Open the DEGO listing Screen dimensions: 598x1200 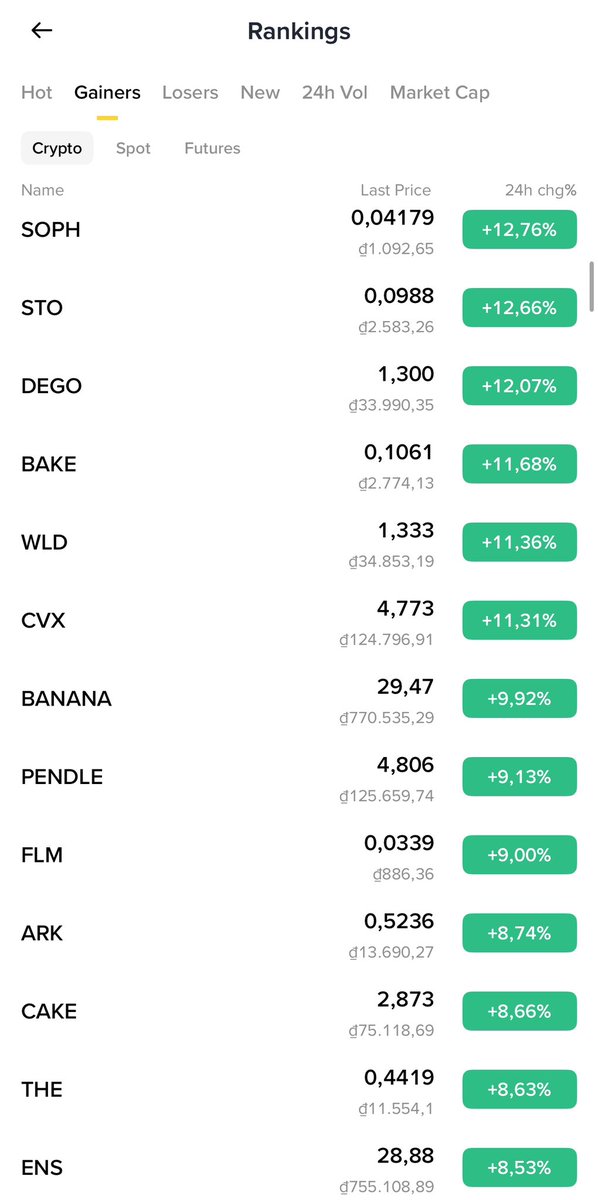(x=299, y=386)
